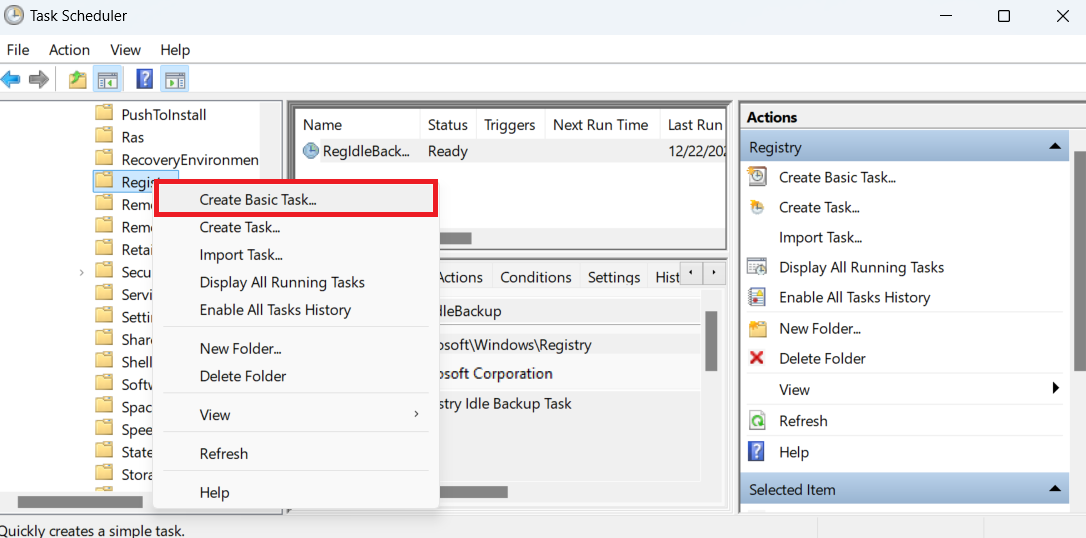Sort tasks by Status column header
The height and width of the screenshot is (538, 1086).
pyautogui.click(x=447, y=125)
